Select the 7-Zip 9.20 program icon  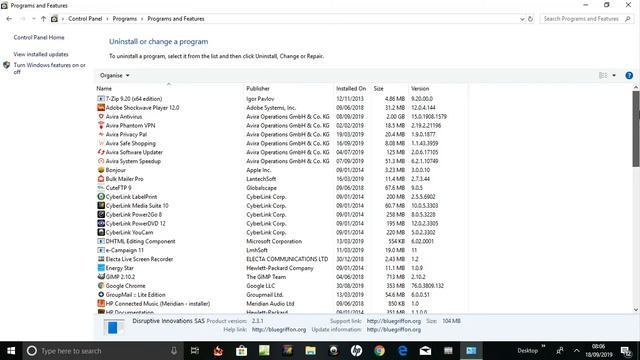click(x=101, y=99)
